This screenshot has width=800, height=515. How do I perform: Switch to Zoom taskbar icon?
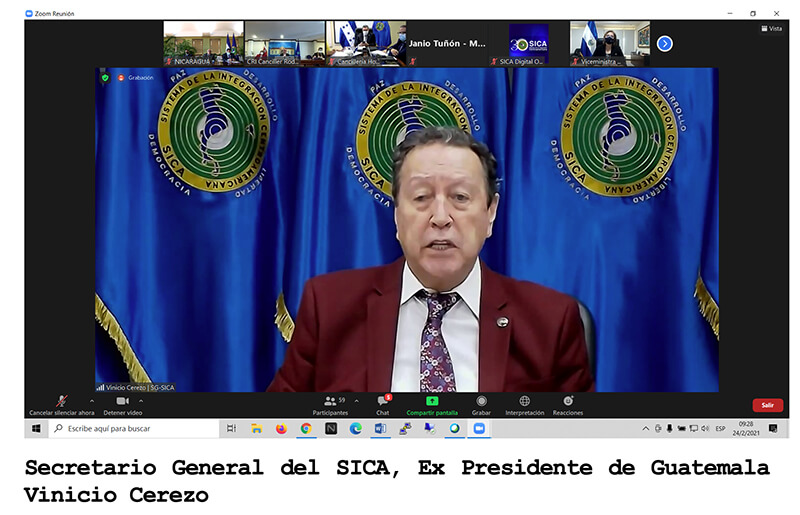[479, 429]
